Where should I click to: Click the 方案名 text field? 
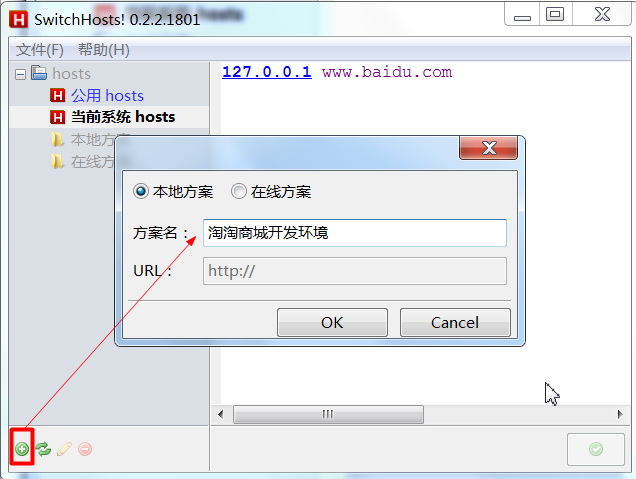[x=355, y=233]
